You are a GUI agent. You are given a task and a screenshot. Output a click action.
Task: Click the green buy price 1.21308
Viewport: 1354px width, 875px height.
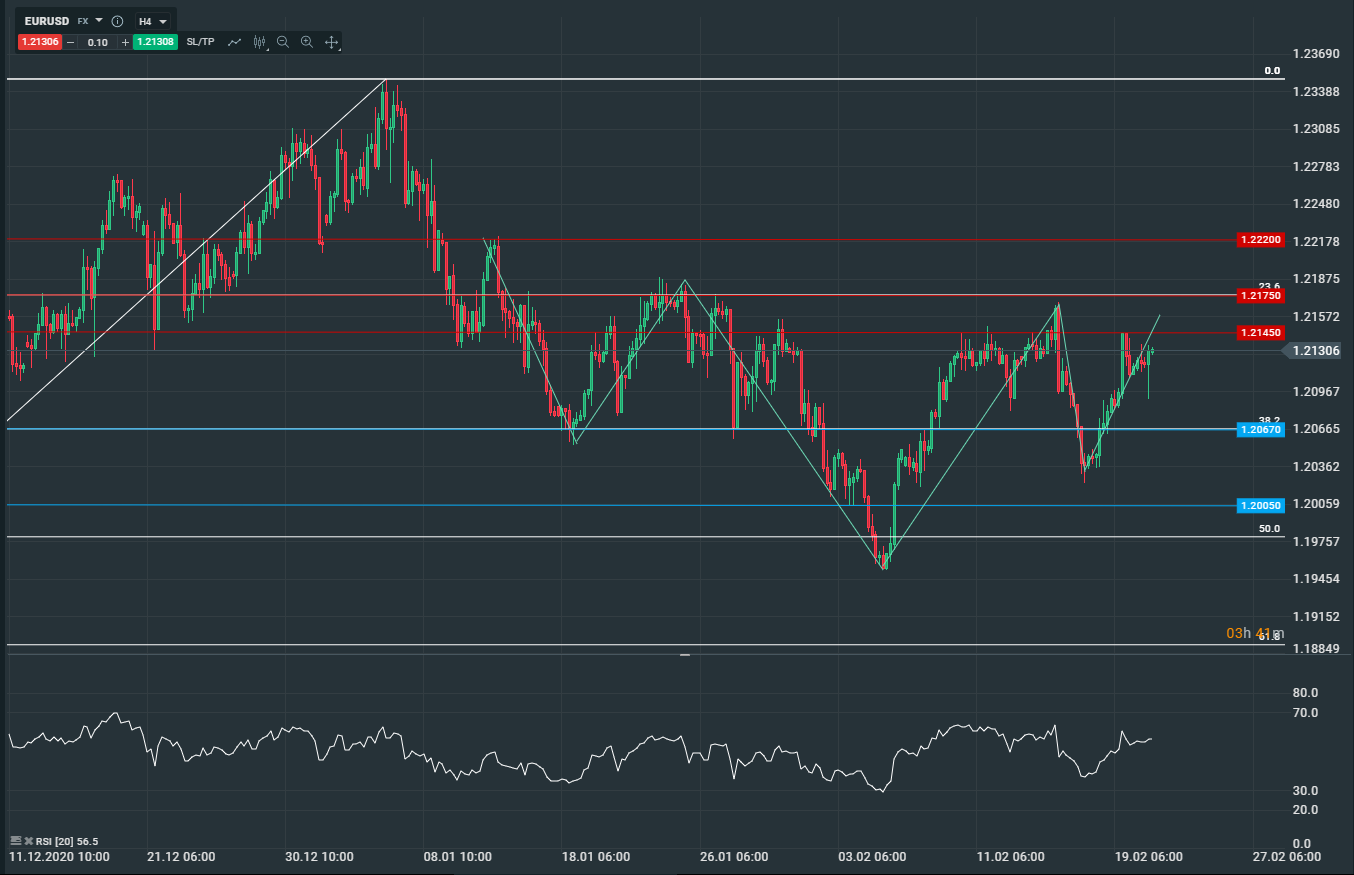[x=155, y=42]
